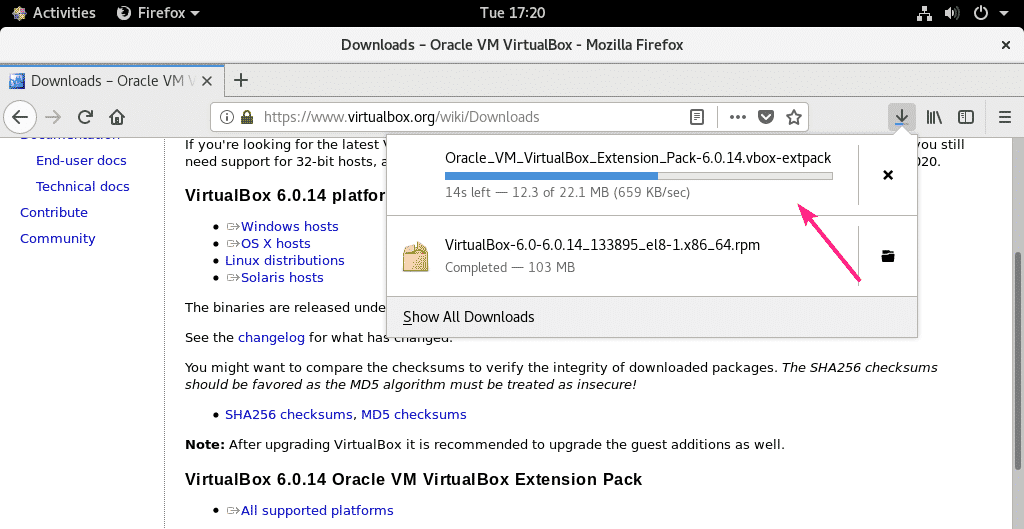Toggle the sidebar panel
The width and height of the screenshot is (1024, 529).
[966, 117]
